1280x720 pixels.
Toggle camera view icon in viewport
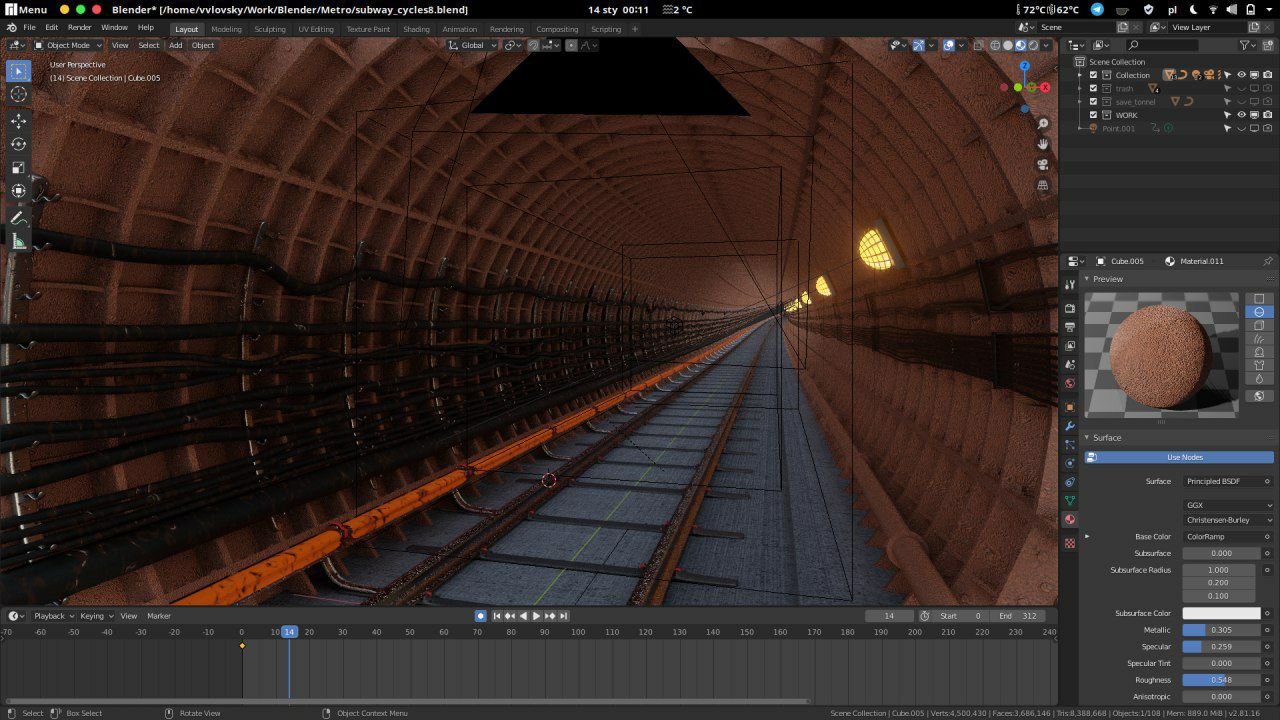click(x=1043, y=165)
